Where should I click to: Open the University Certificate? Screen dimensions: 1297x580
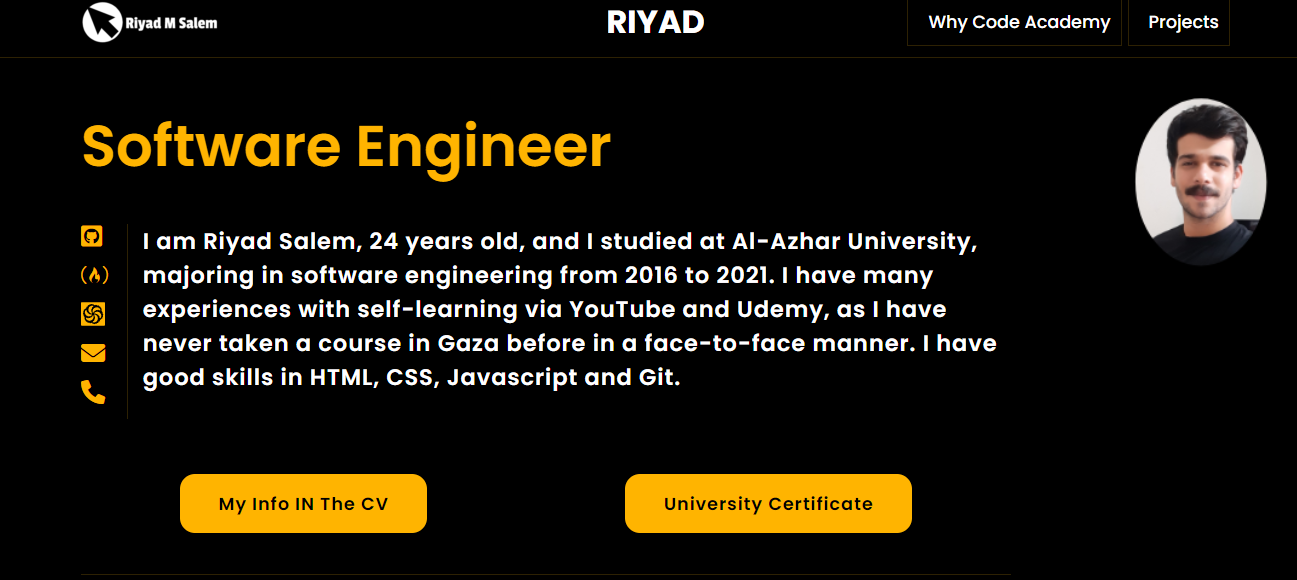pyautogui.click(x=767, y=503)
